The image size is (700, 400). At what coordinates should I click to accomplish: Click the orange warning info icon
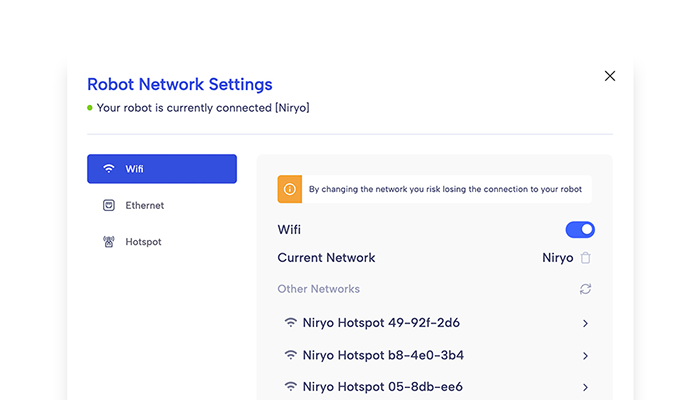pos(290,189)
